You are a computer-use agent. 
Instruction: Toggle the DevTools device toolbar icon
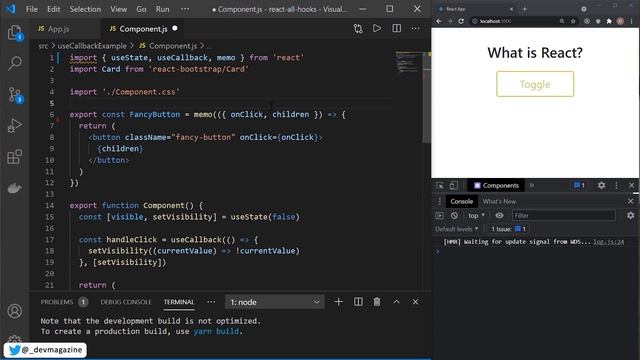pyautogui.click(x=453, y=185)
